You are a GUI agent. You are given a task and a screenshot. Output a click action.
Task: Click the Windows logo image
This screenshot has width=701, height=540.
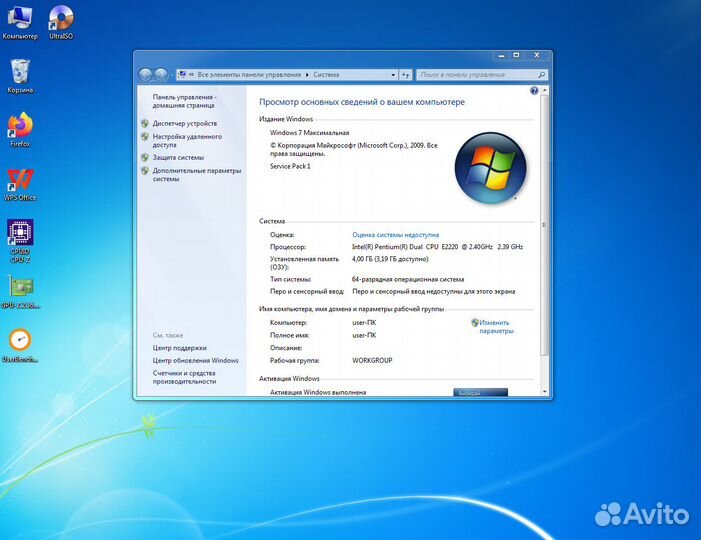490,168
